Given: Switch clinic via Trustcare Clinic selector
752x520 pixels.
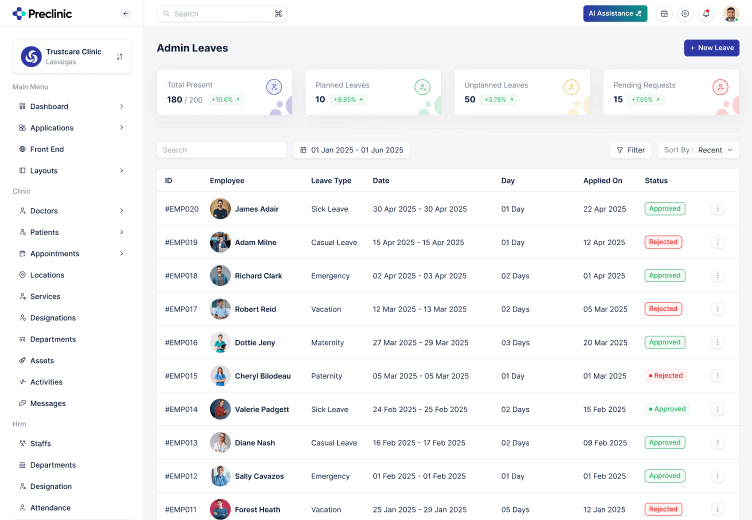Looking at the screenshot, I should point(72,57).
